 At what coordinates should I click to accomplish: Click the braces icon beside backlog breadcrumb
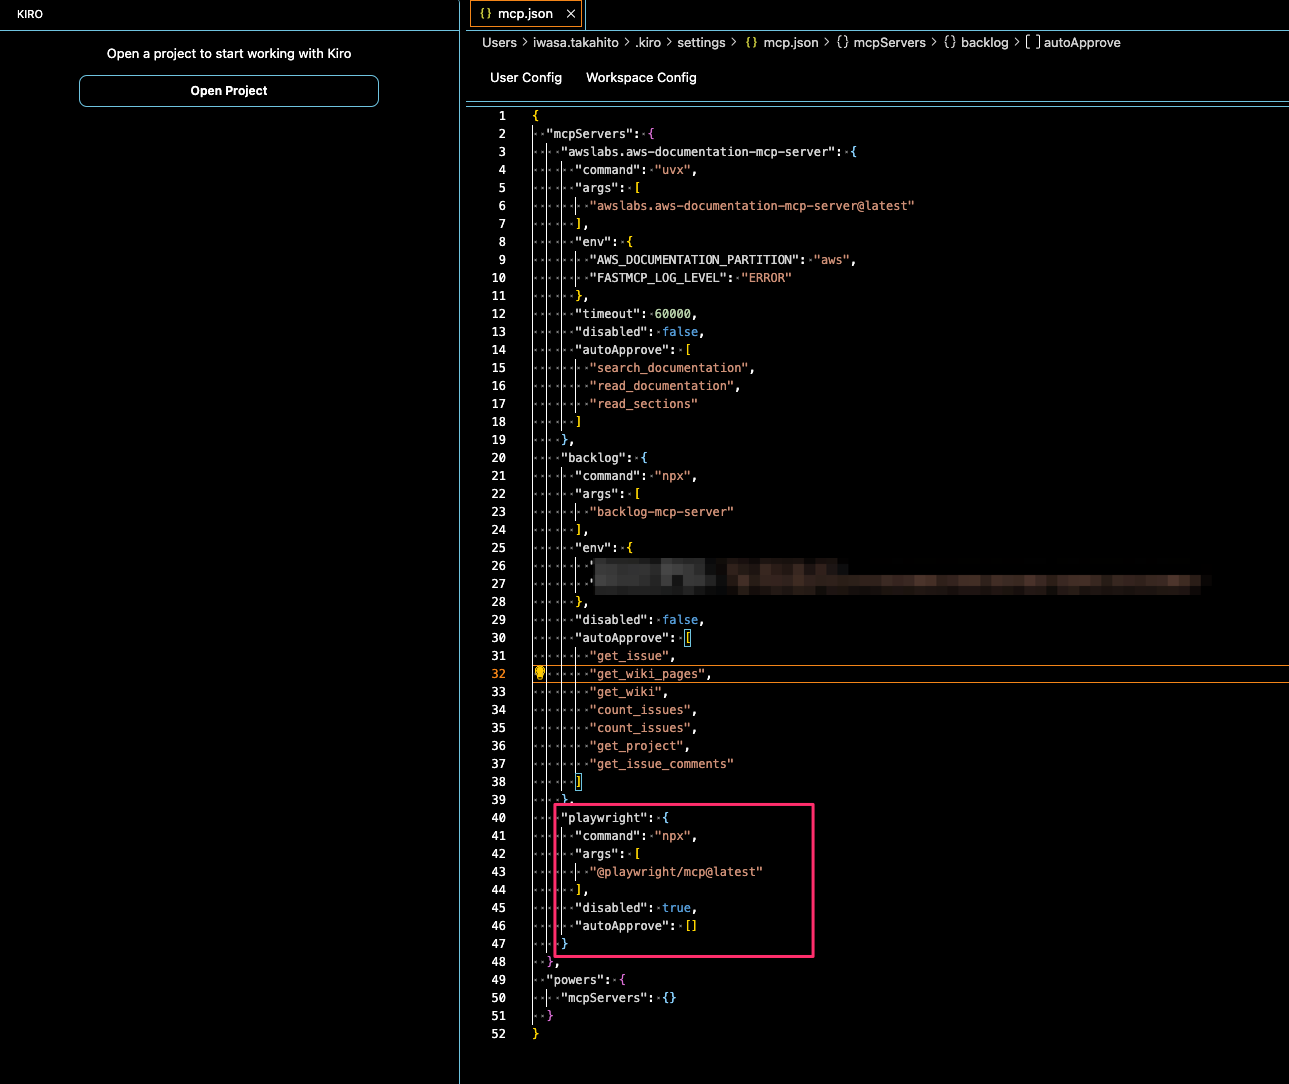pos(950,43)
